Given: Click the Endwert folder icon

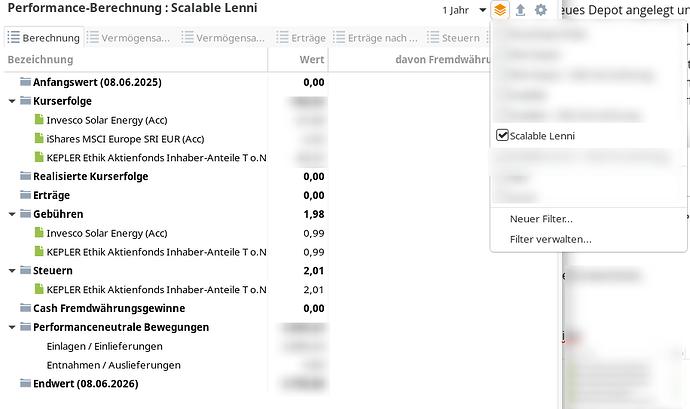Looking at the screenshot, I should click(26, 383).
